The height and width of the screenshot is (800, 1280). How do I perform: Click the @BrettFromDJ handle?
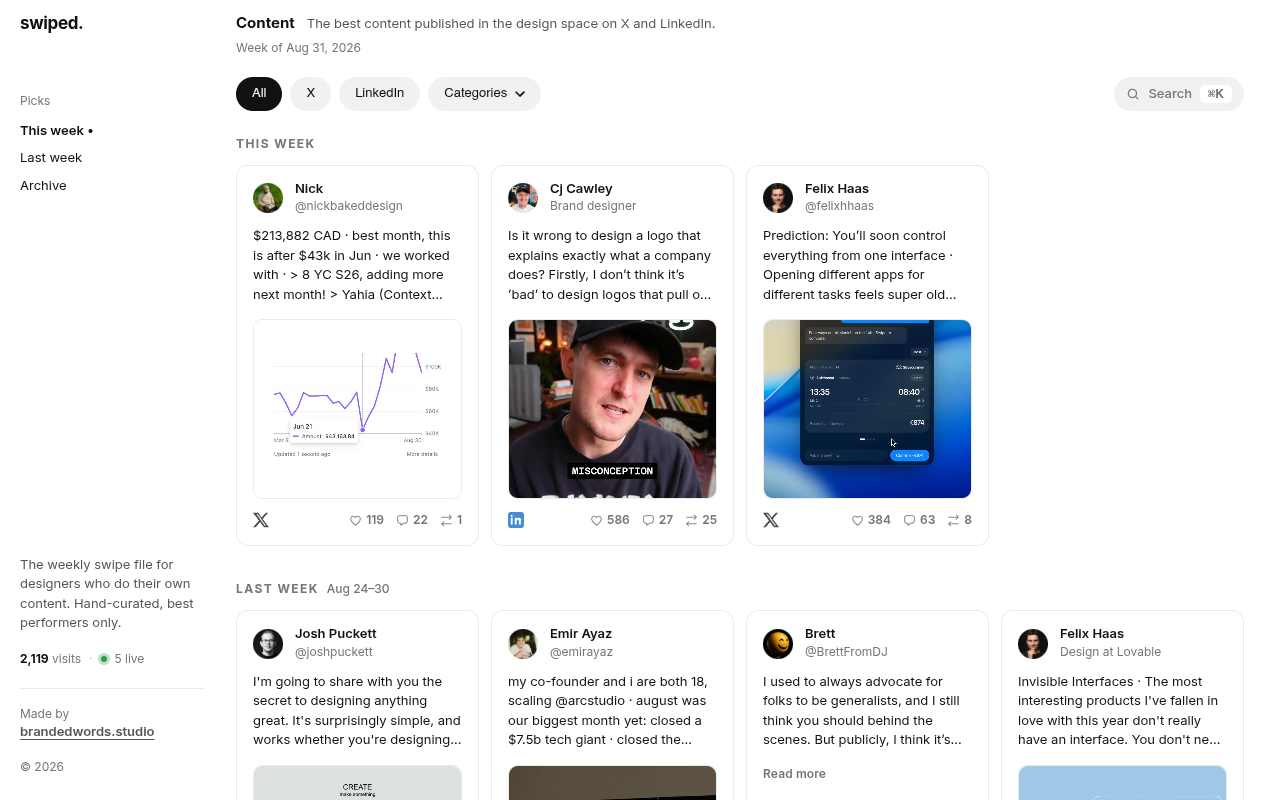[846, 652]
